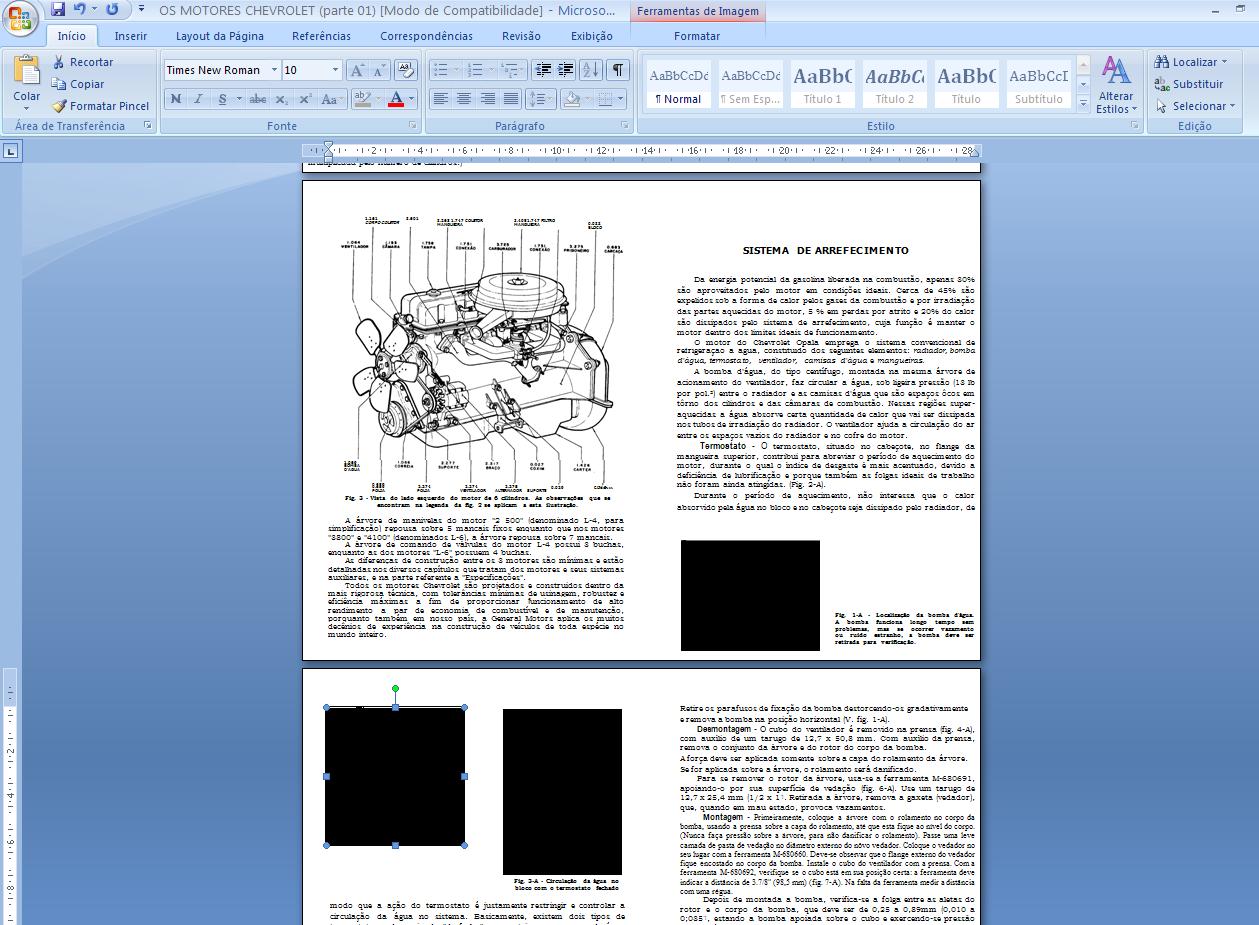1259x925 pixels.
Task: Copy selection with Copiar
Action: pos(78,84)
